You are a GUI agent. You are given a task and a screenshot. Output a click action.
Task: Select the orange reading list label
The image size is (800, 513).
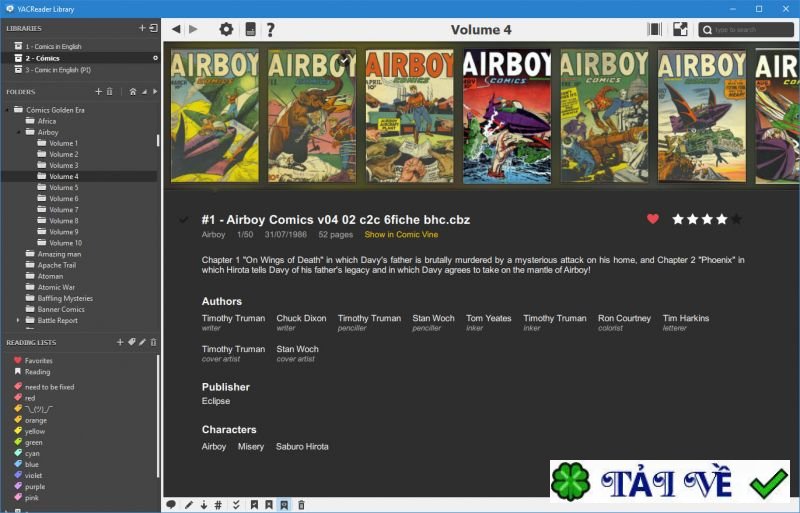36,420
